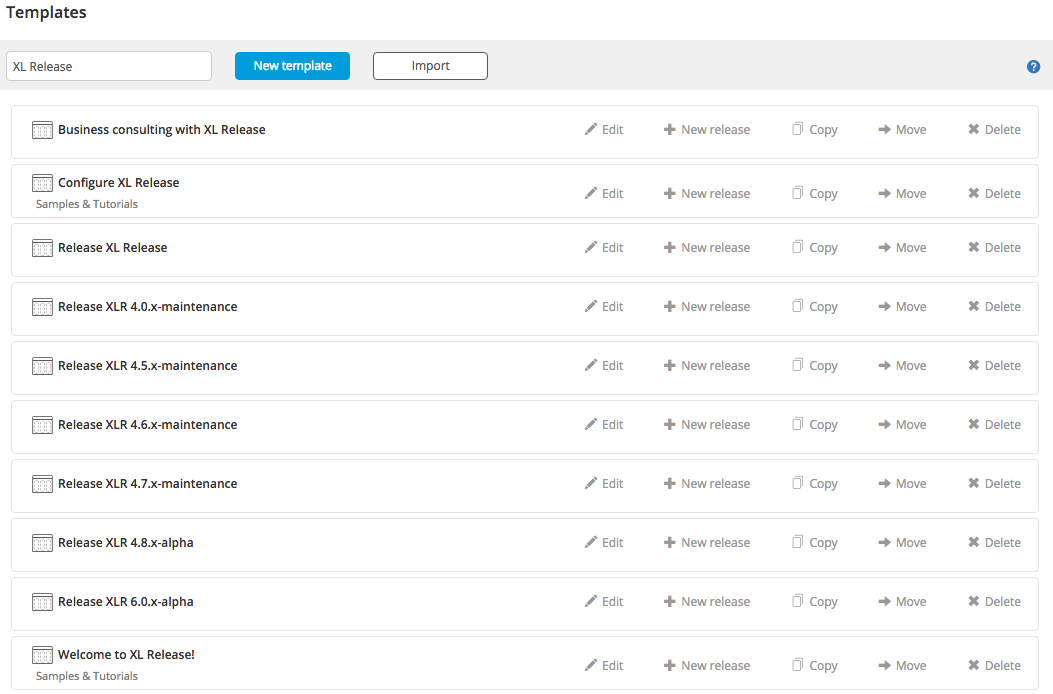Delete the Release XLR 4.6.x-maintenance template

coord(995,425)
